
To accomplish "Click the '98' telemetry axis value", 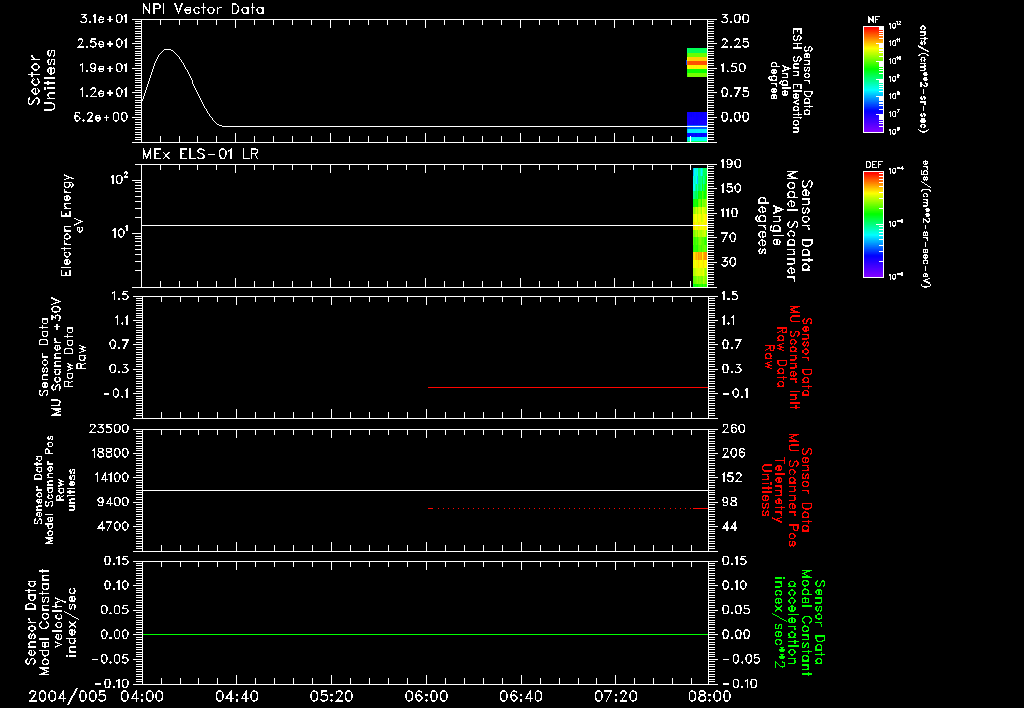I will click(x=729, y=502).
